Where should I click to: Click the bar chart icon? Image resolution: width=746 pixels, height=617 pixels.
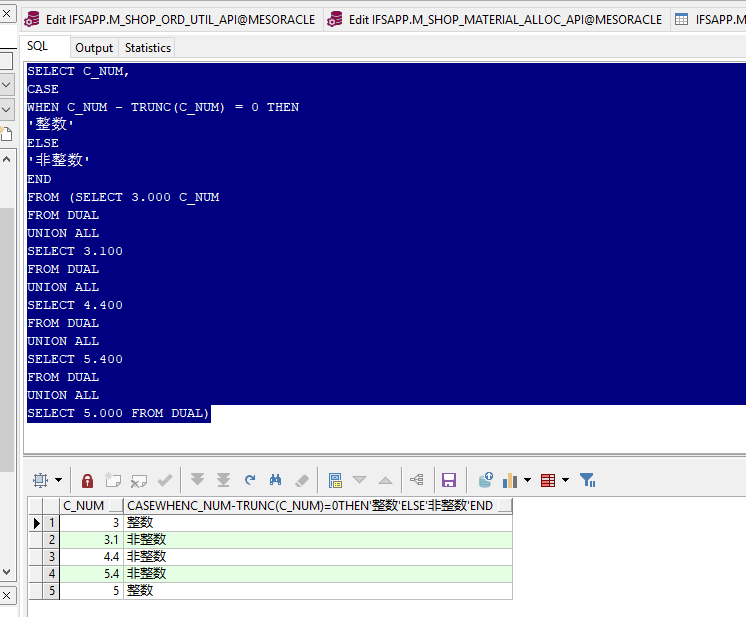(510, 480)
